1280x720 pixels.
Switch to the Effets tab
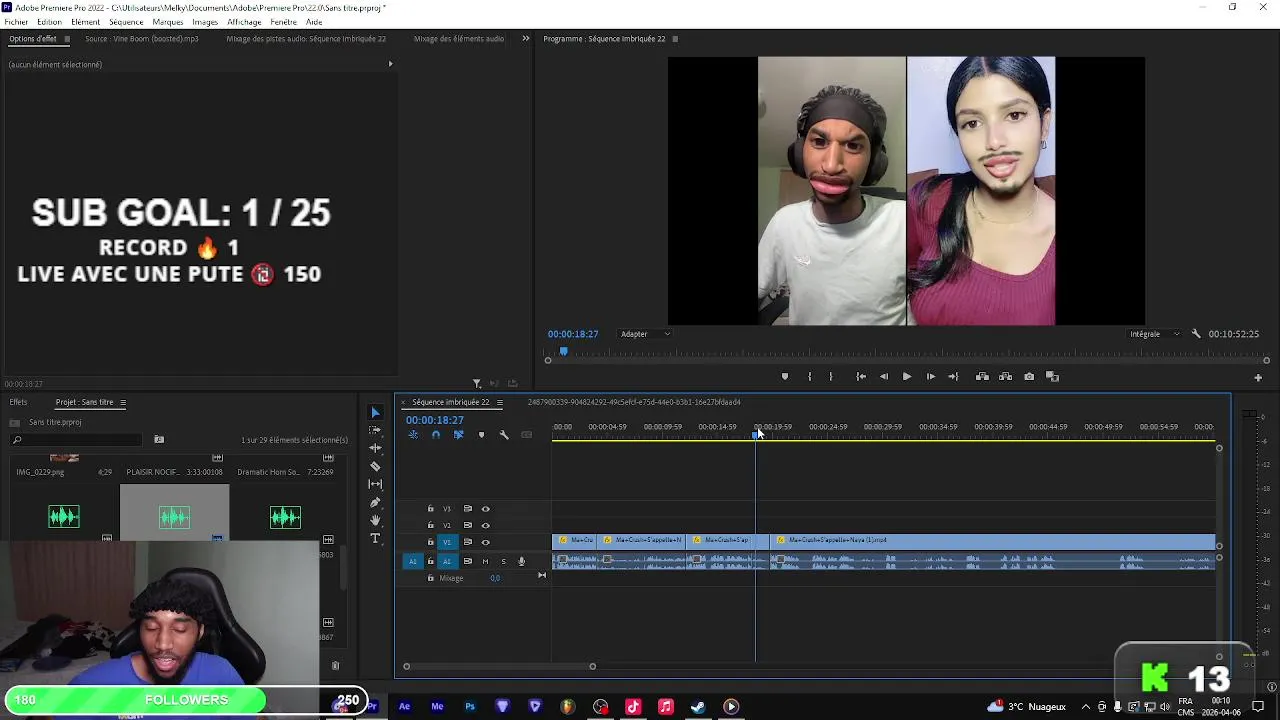coord(18,402)
